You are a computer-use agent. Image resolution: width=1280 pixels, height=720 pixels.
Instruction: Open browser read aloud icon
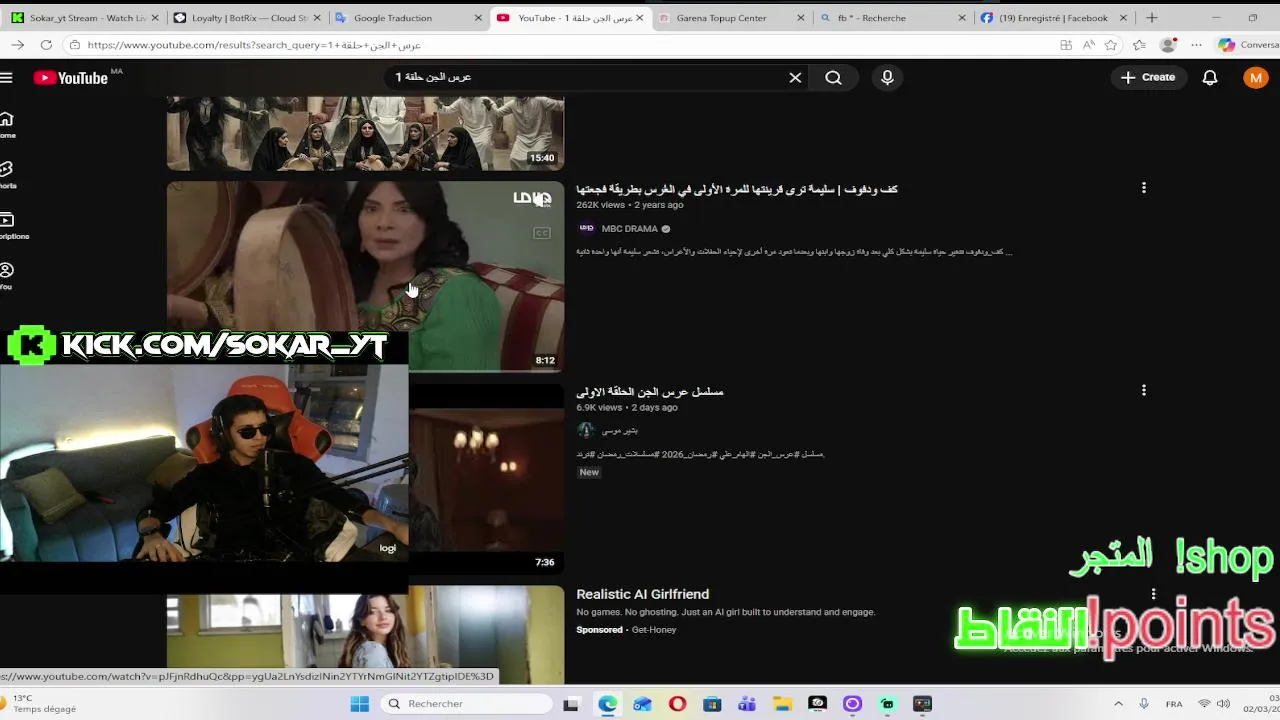(1088, 45)
